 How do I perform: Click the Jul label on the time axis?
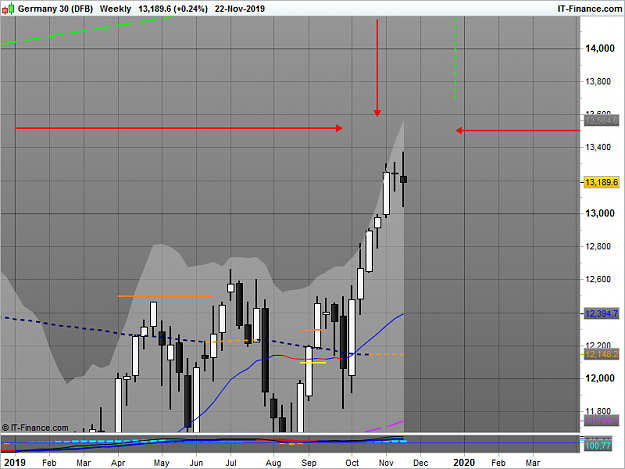coord(231,463)
